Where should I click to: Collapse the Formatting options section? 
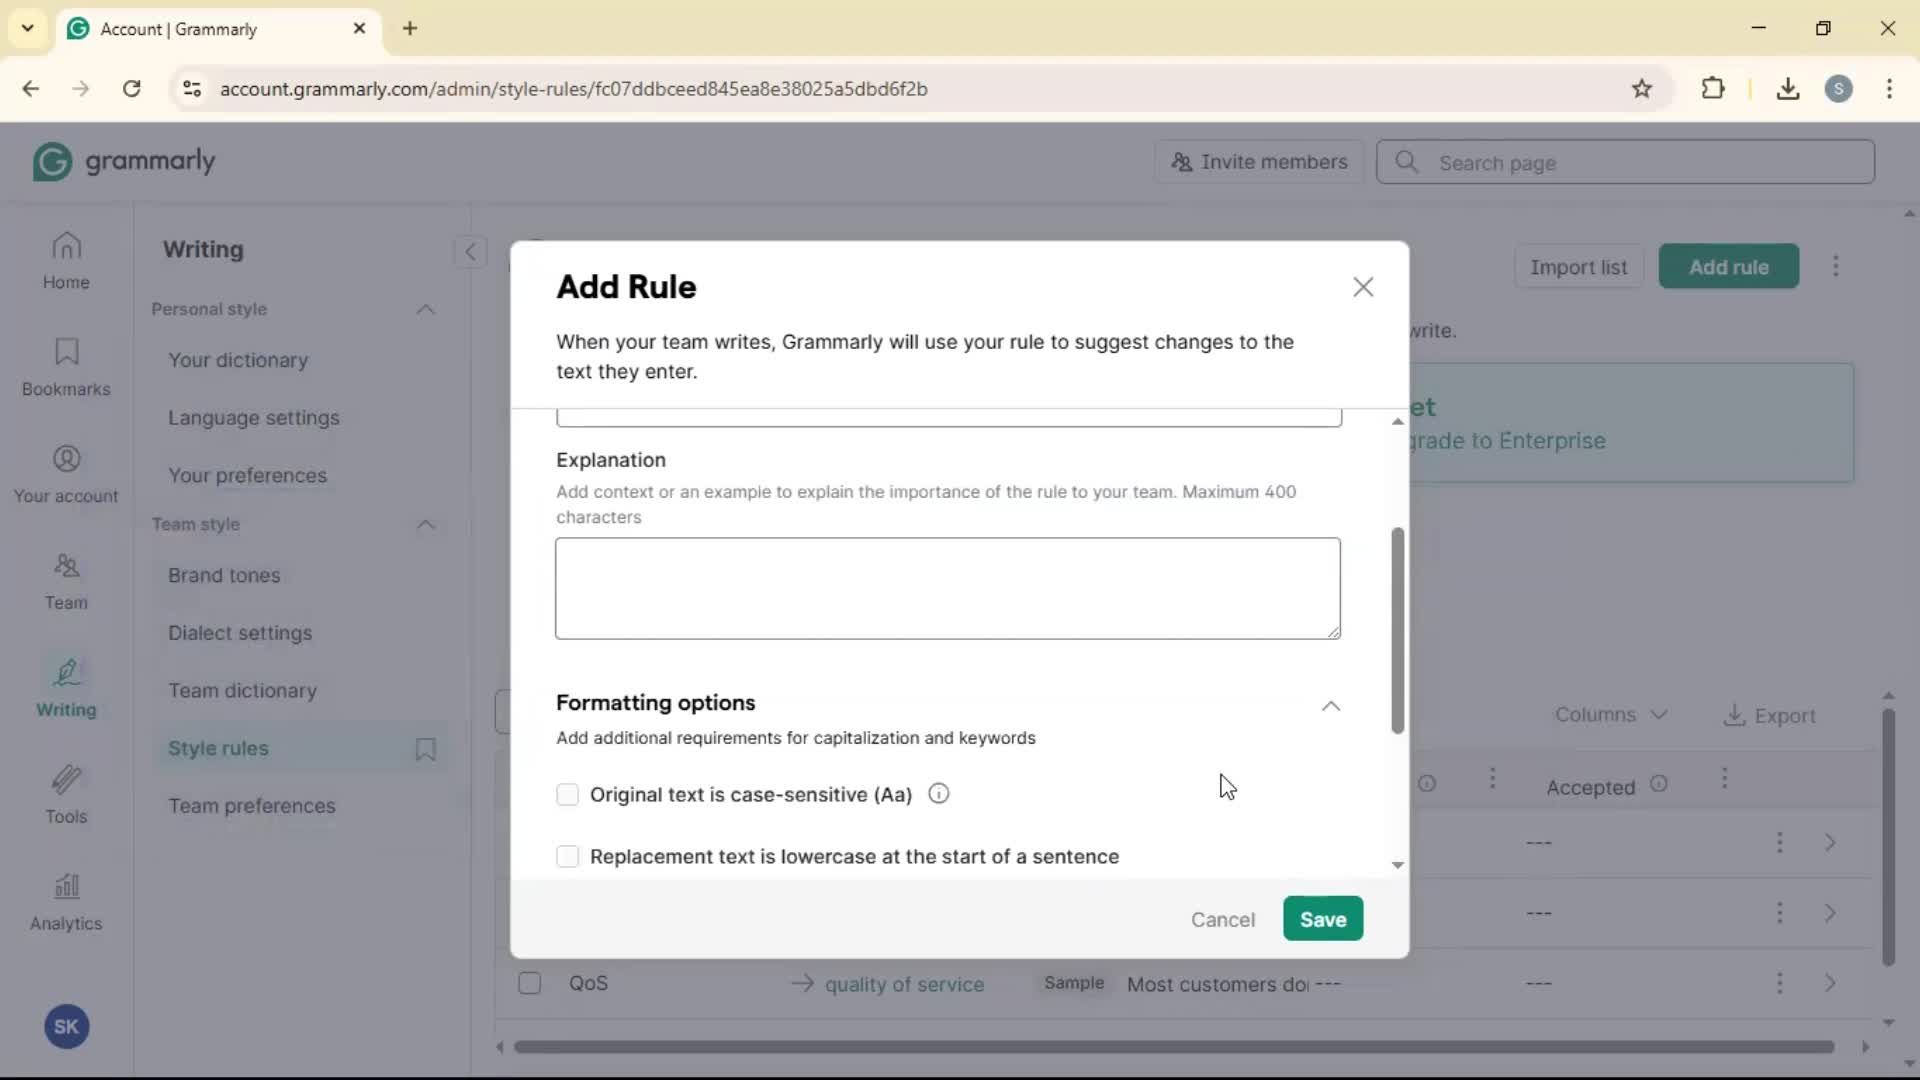pyautogui.click(x=1330, y=706)
